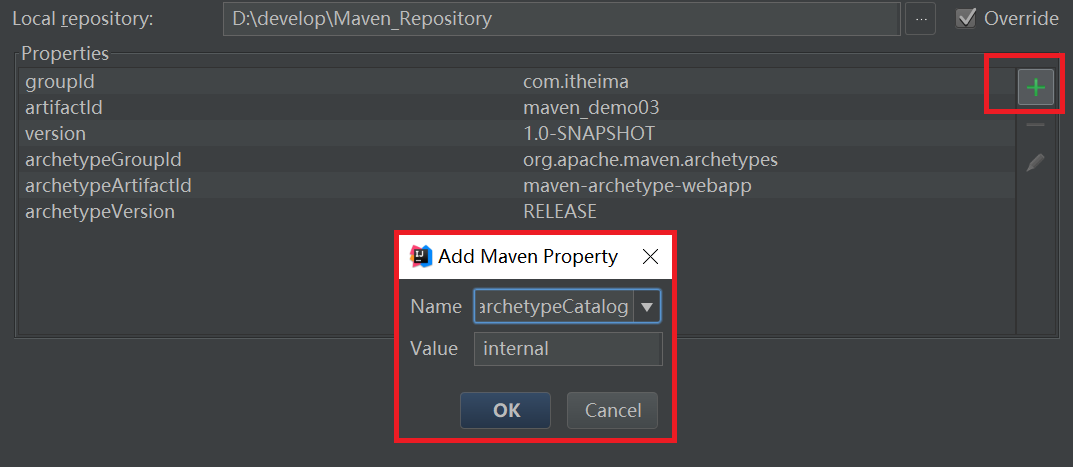Click the Value field containing internal
1073x467 pixels.
click(x=568, y=349)
